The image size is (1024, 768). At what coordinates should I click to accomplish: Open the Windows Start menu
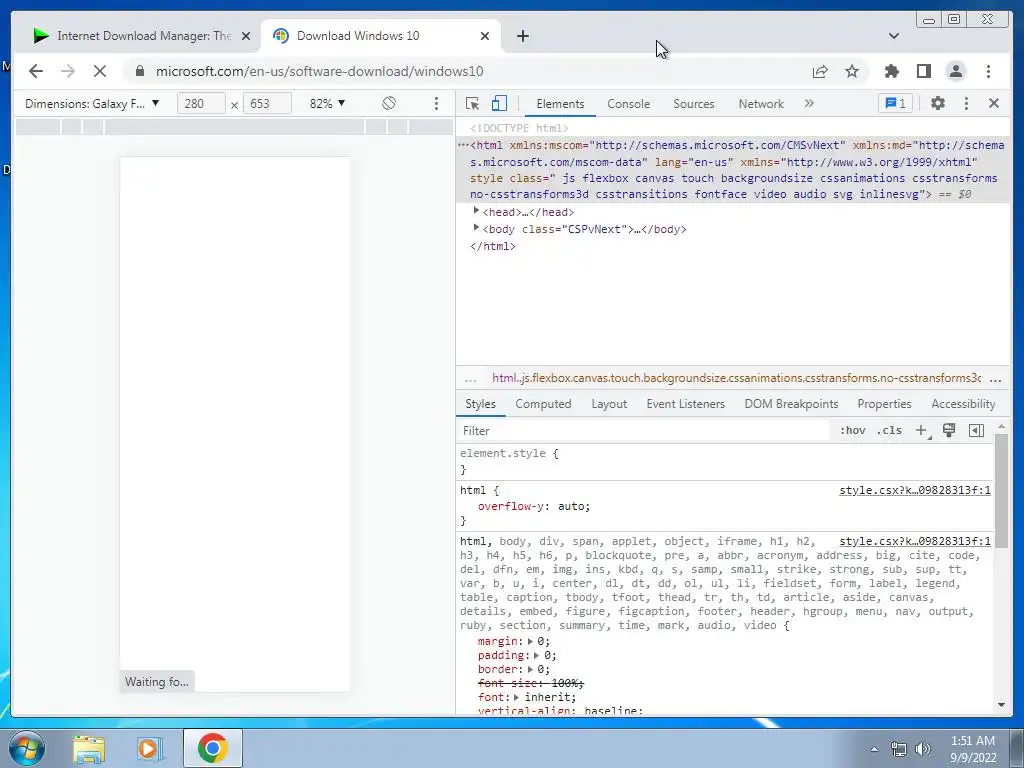27,748
